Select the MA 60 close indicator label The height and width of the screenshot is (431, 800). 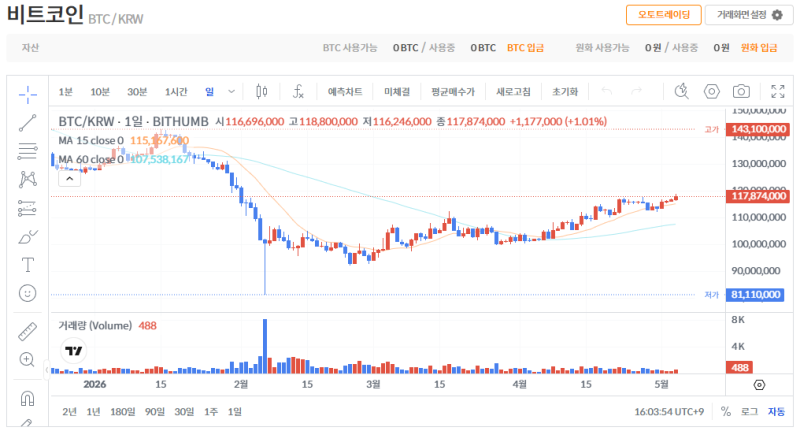[91, 160]
